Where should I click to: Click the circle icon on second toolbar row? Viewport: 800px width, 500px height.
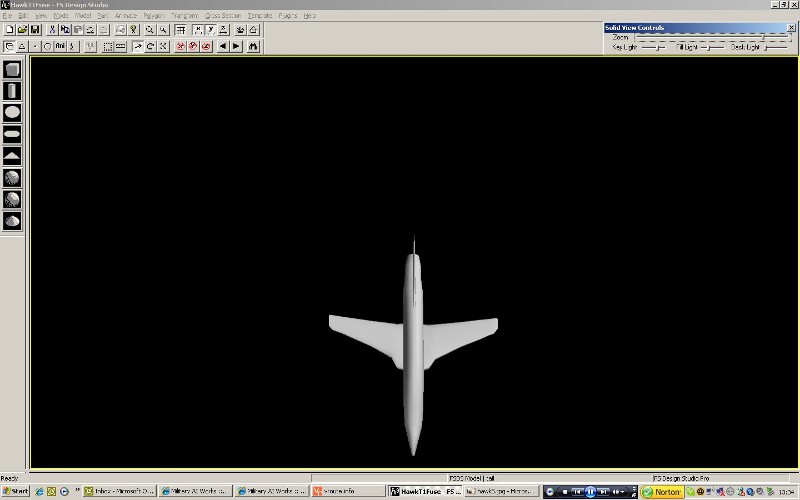tap(47, 46)
